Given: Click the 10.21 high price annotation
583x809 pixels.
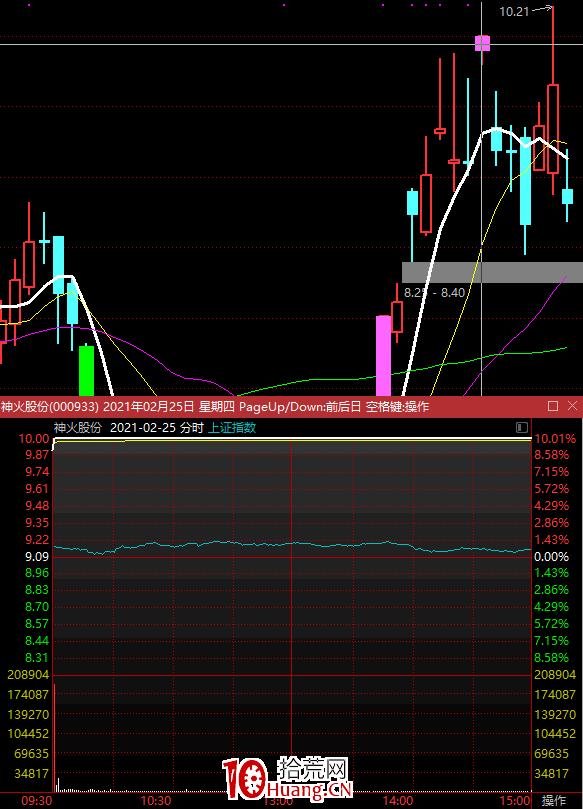Looking at the screenshot, I should pos(514,11).
